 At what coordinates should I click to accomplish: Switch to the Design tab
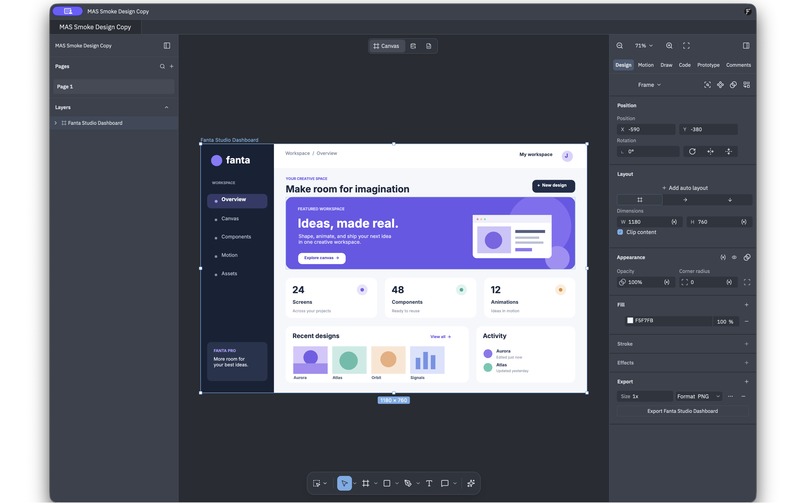click(623, 65)
